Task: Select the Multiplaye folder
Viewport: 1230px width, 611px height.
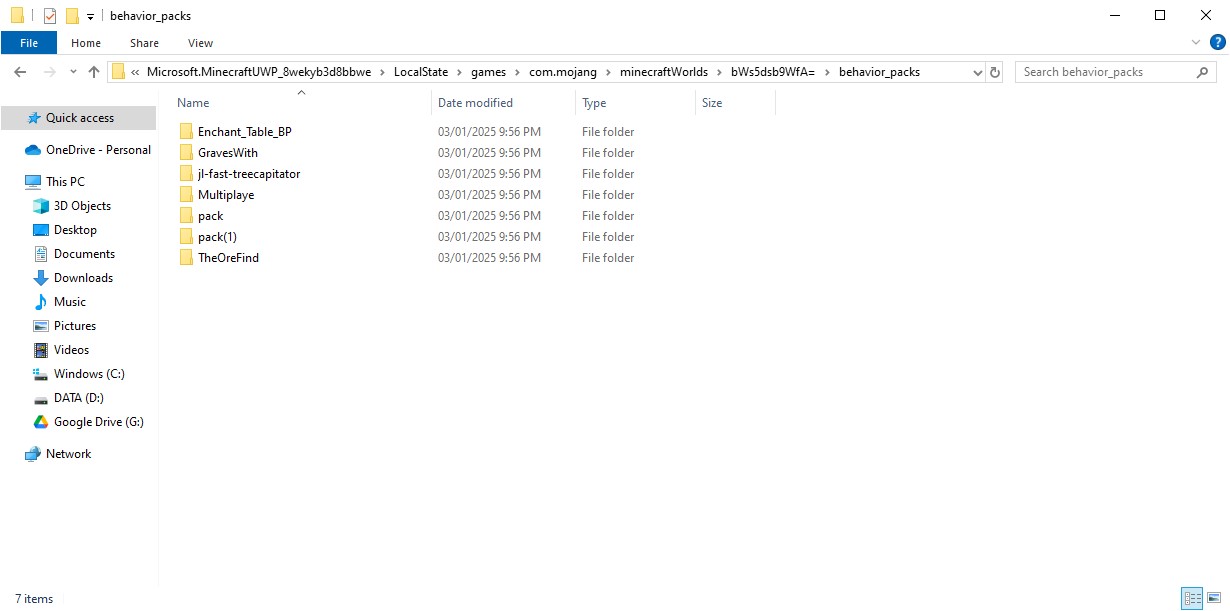Action: pyautogui.click(x=225, y=195)
